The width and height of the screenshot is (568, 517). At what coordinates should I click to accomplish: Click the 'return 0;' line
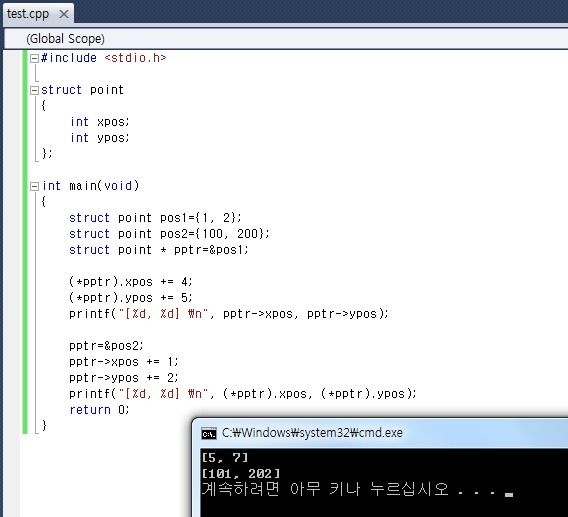[x=99, y=410]
